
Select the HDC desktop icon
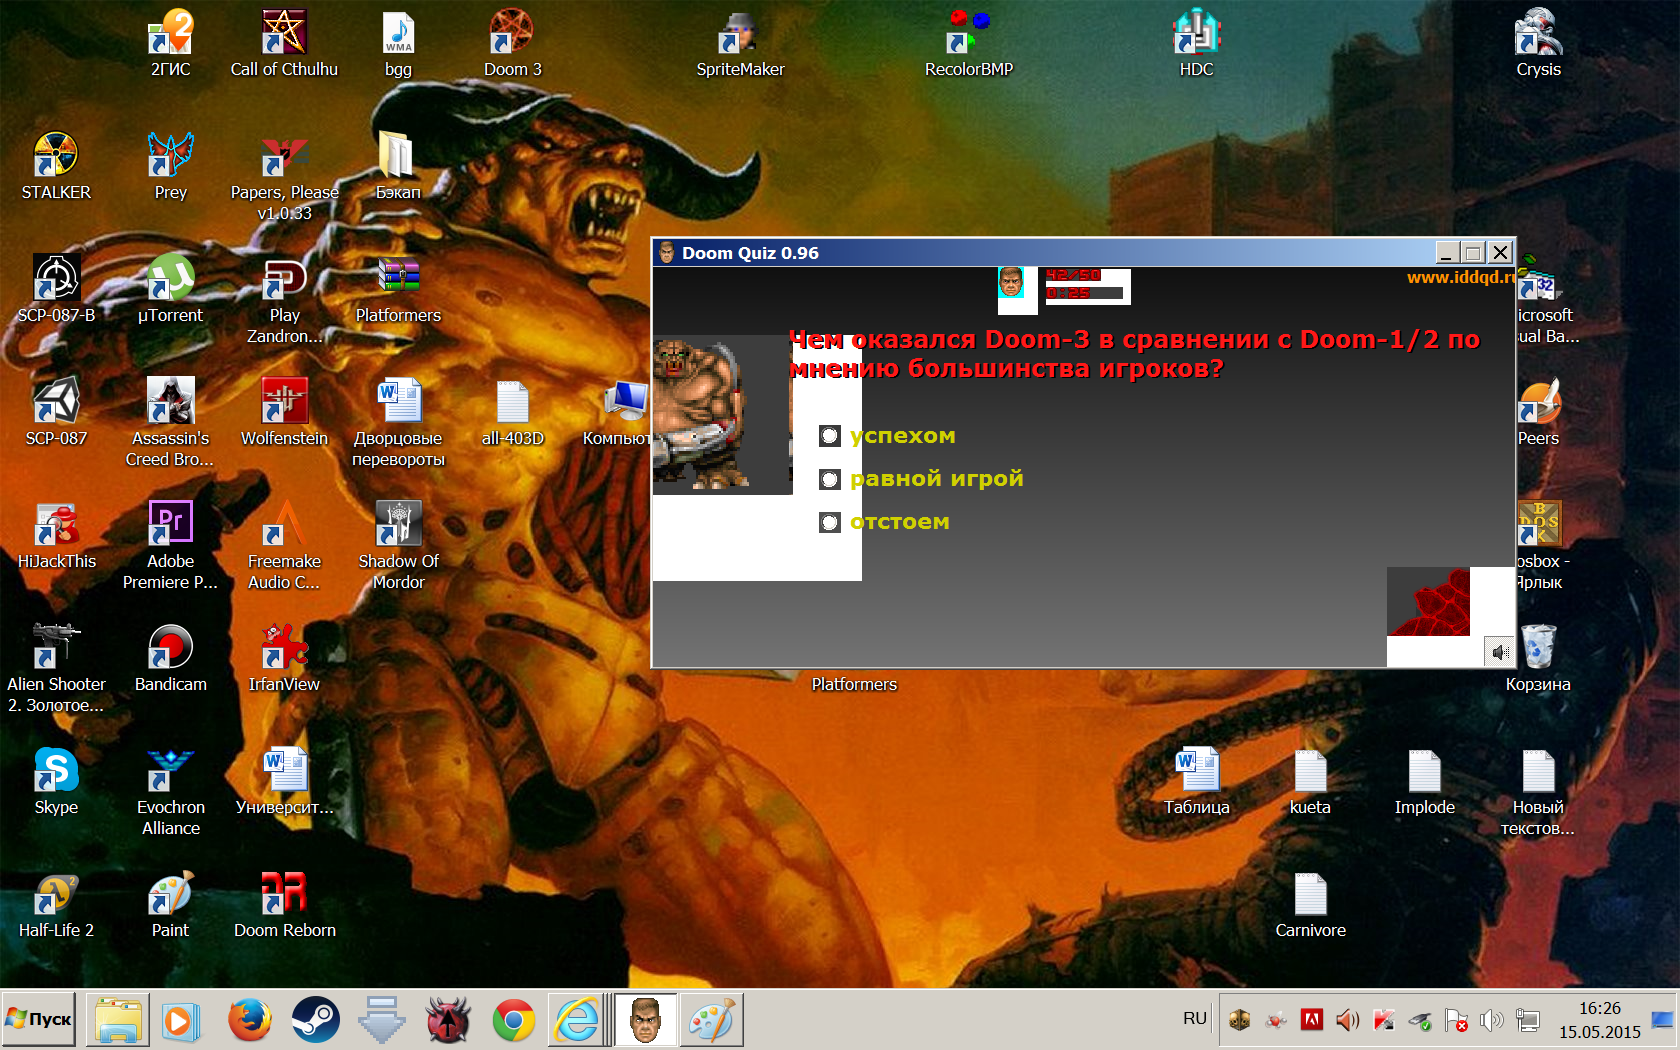click(x=1196, y=44)
